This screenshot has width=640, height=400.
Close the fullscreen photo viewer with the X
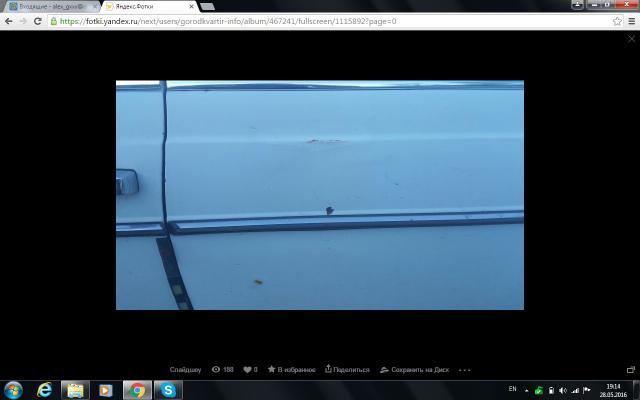[631, 39]
